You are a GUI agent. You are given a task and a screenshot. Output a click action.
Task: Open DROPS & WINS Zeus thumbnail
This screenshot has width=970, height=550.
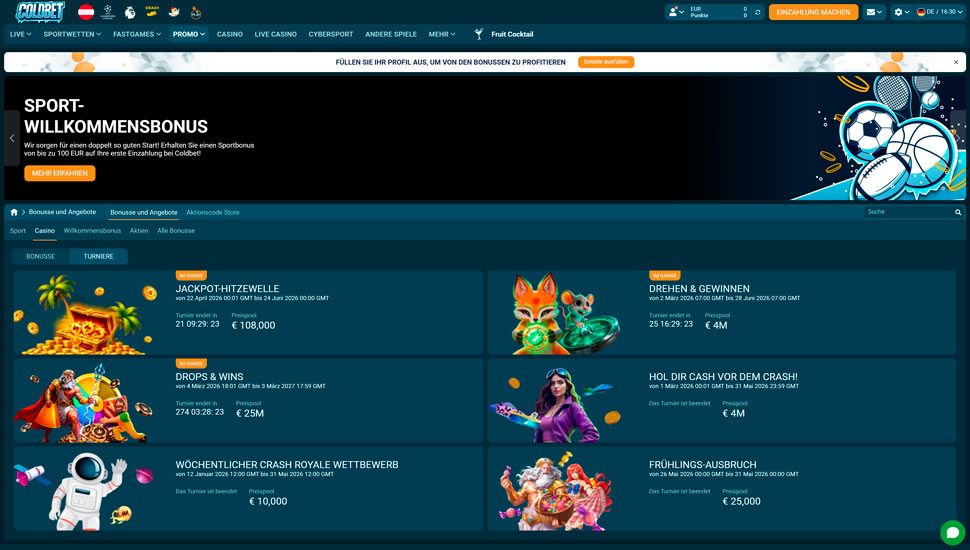point(84,402)
